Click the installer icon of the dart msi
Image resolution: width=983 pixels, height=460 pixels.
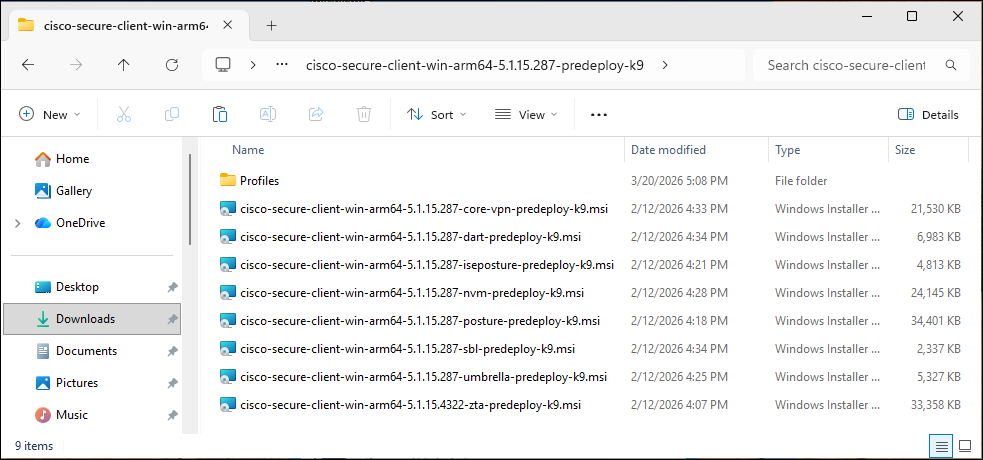(x=228, y=237)
